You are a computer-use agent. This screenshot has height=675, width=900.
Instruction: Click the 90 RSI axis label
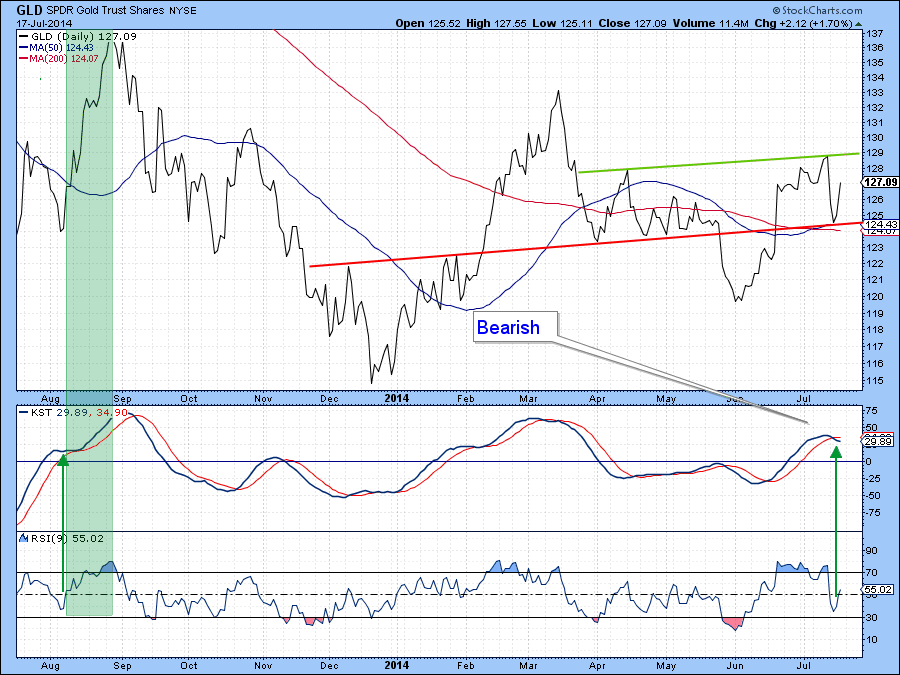tap(871, 550)
